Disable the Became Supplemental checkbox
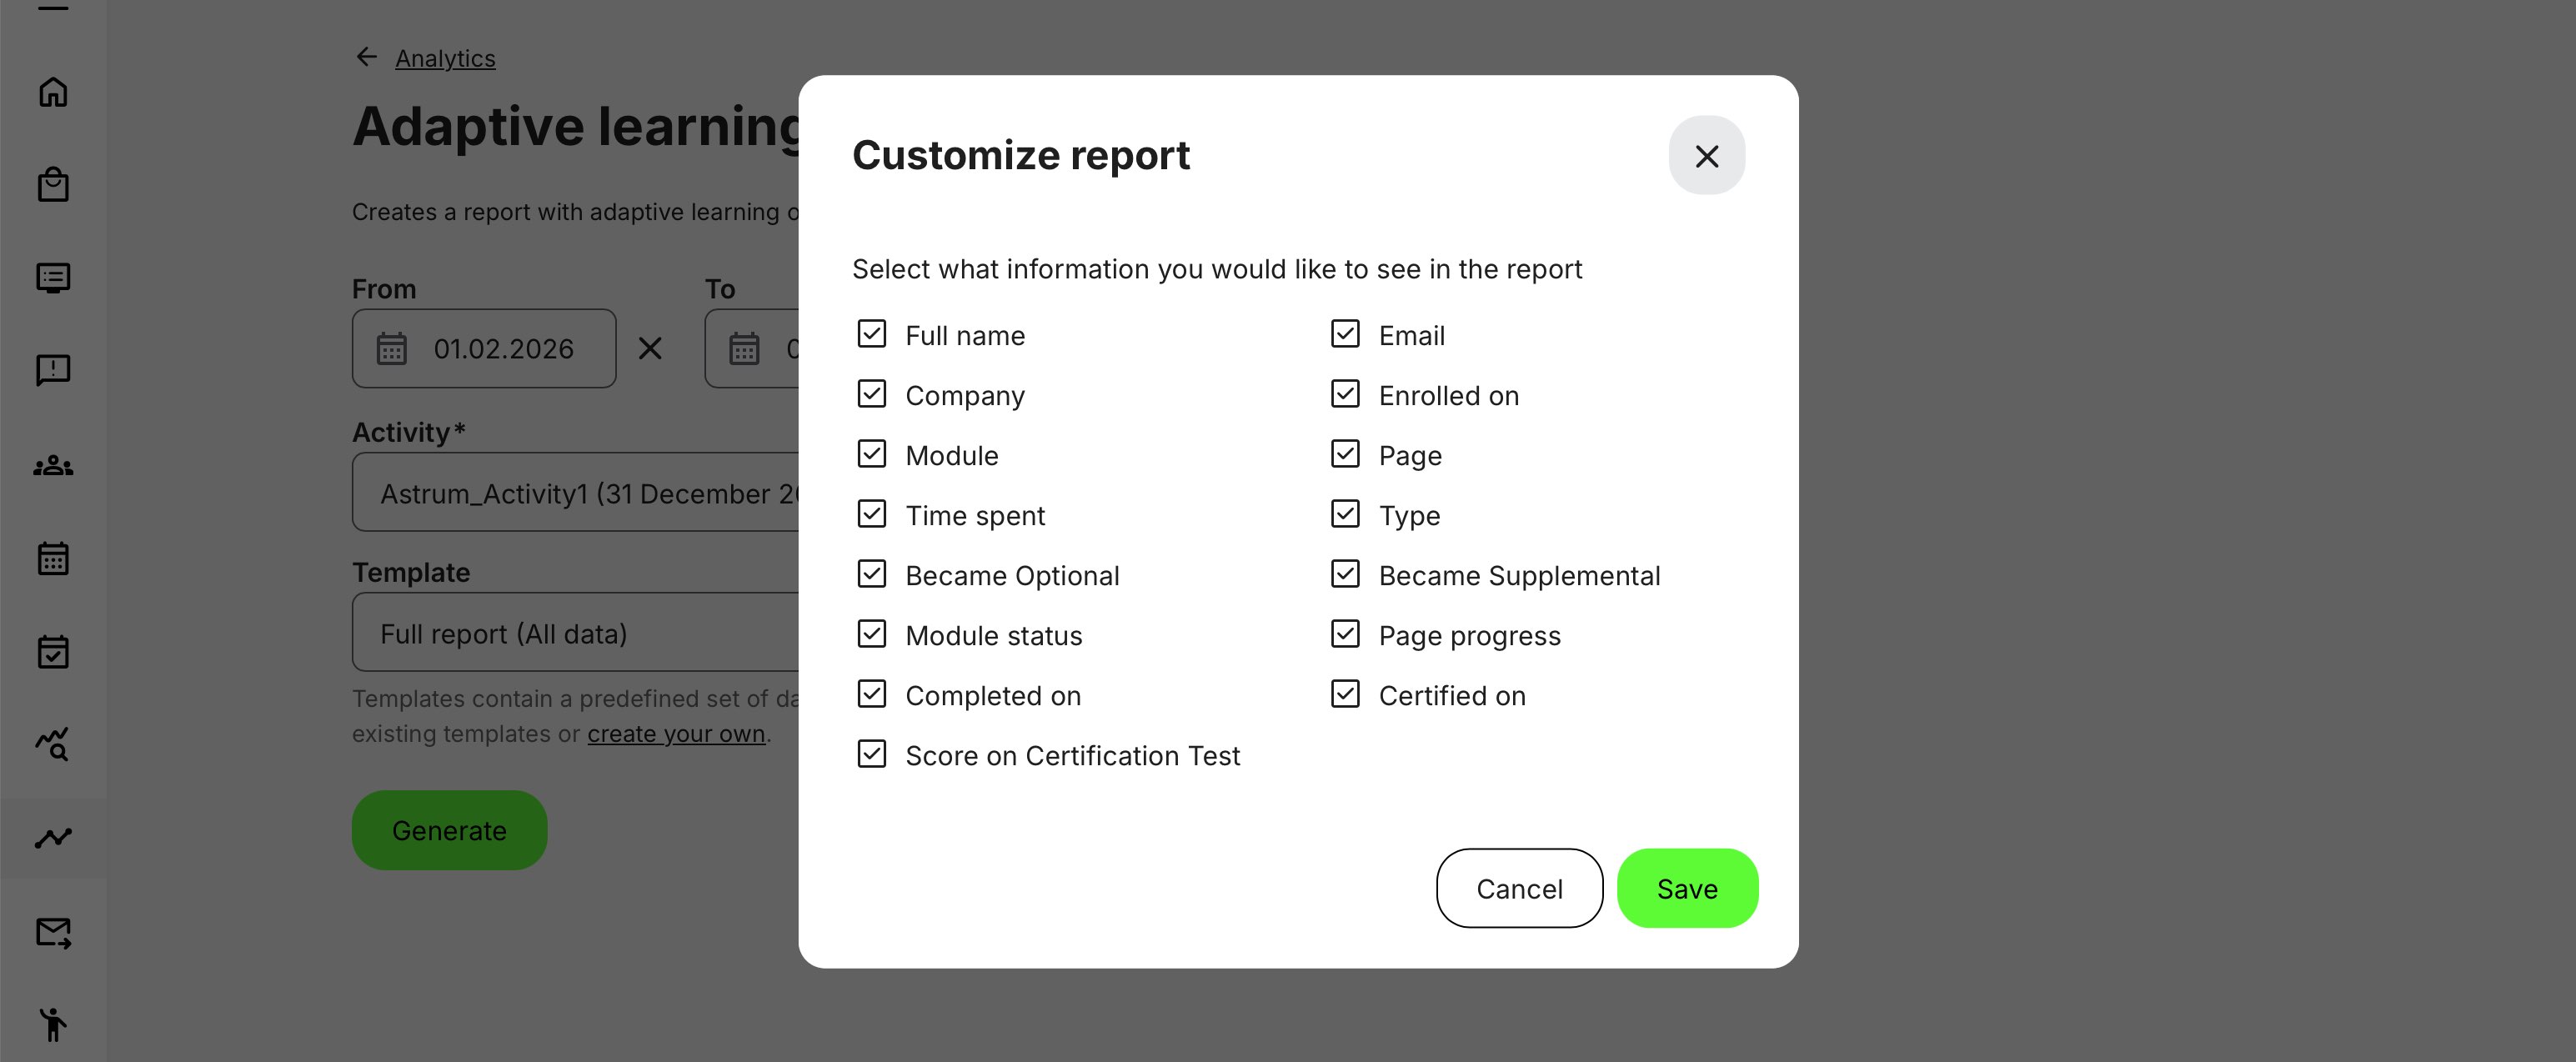This screenshot has height=1062, width=2576. [1345, 574]
